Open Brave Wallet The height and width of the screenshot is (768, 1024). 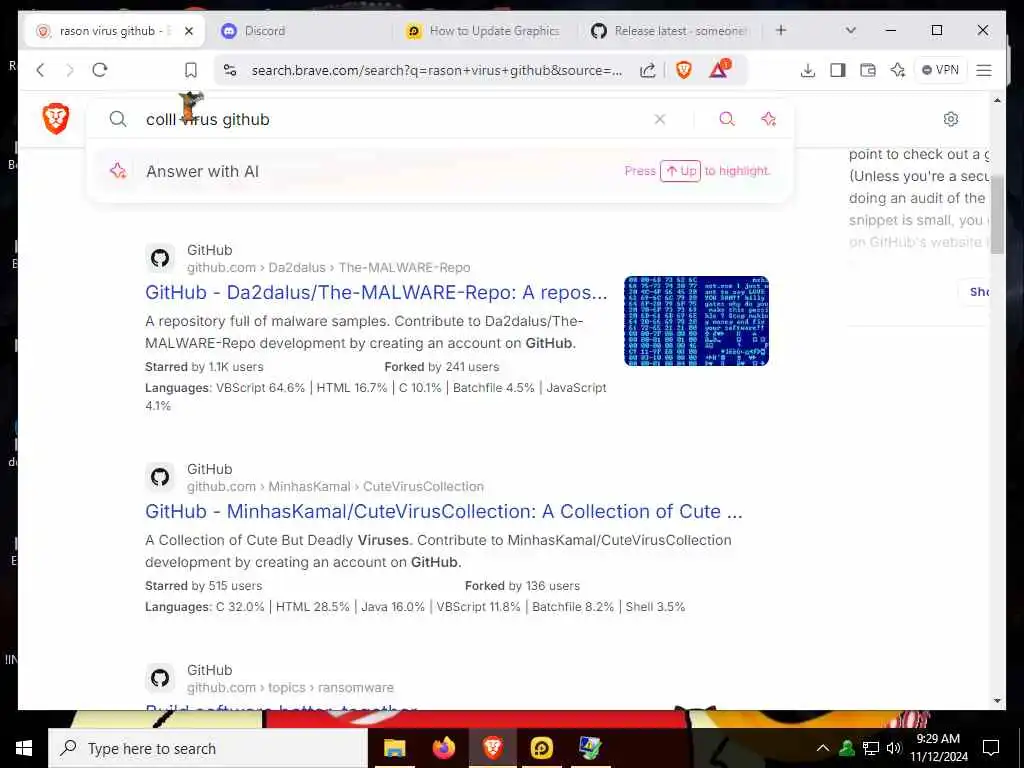pyautogui.click(x=868, y=70)
